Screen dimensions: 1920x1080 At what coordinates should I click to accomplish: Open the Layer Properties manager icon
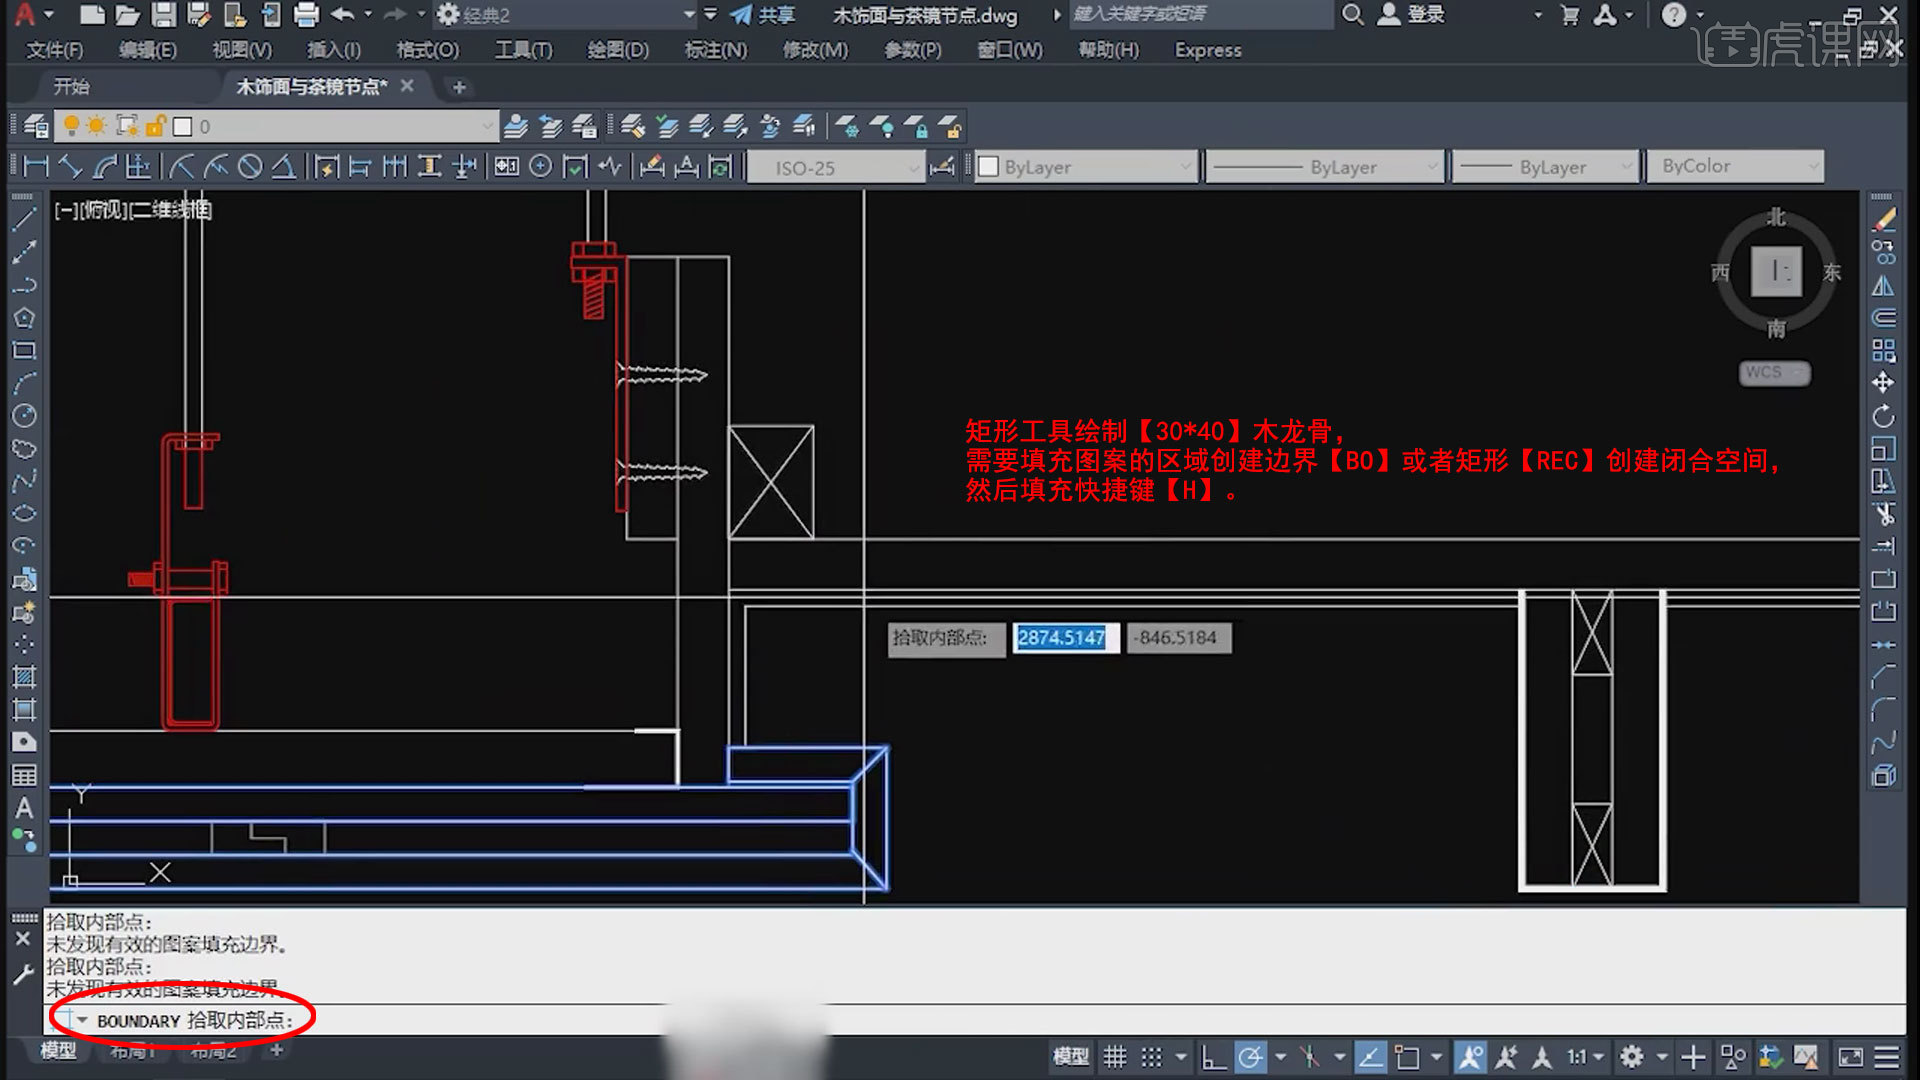36,127
